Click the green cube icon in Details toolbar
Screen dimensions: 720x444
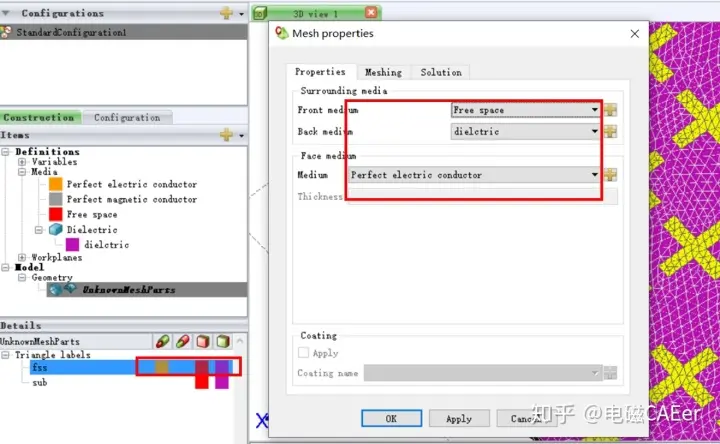223,341
